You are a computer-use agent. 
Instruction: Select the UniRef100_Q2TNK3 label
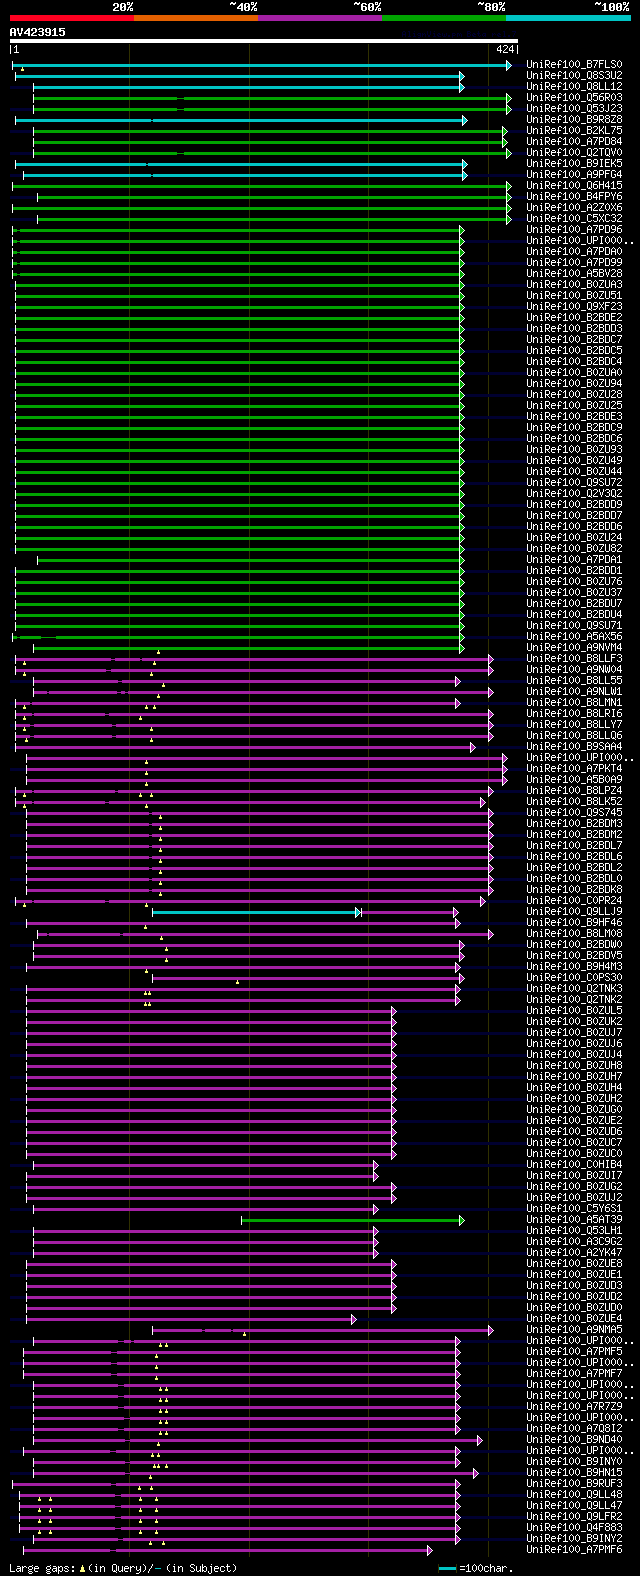[x=574, y=989]
